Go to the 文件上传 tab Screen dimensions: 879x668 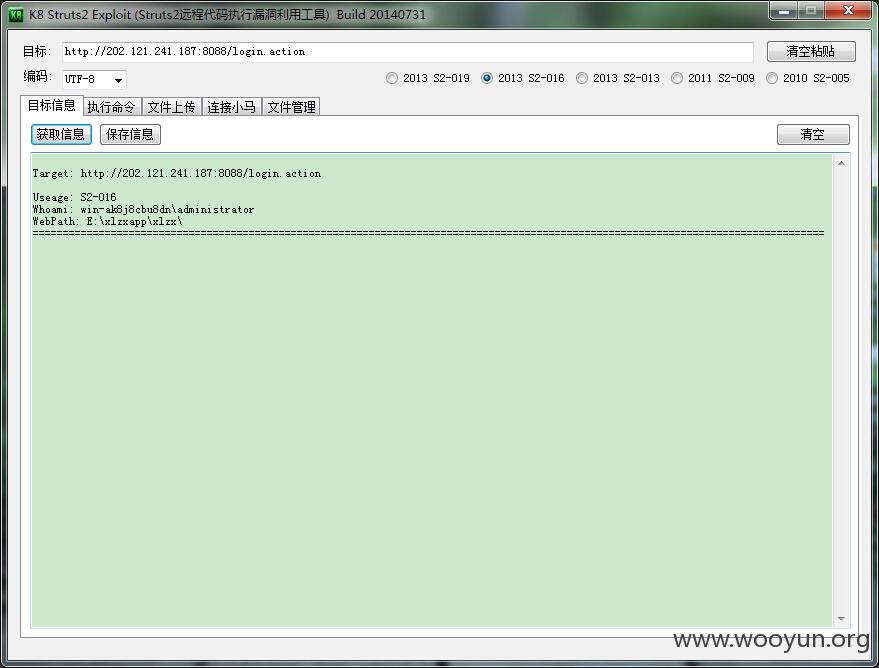tap(172, 107)
